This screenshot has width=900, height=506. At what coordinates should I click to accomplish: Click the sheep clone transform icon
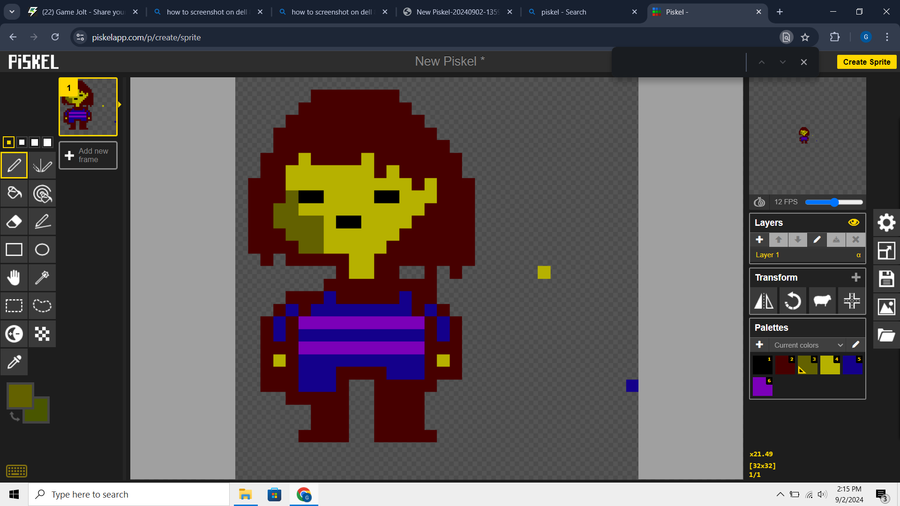pos(822,301)
